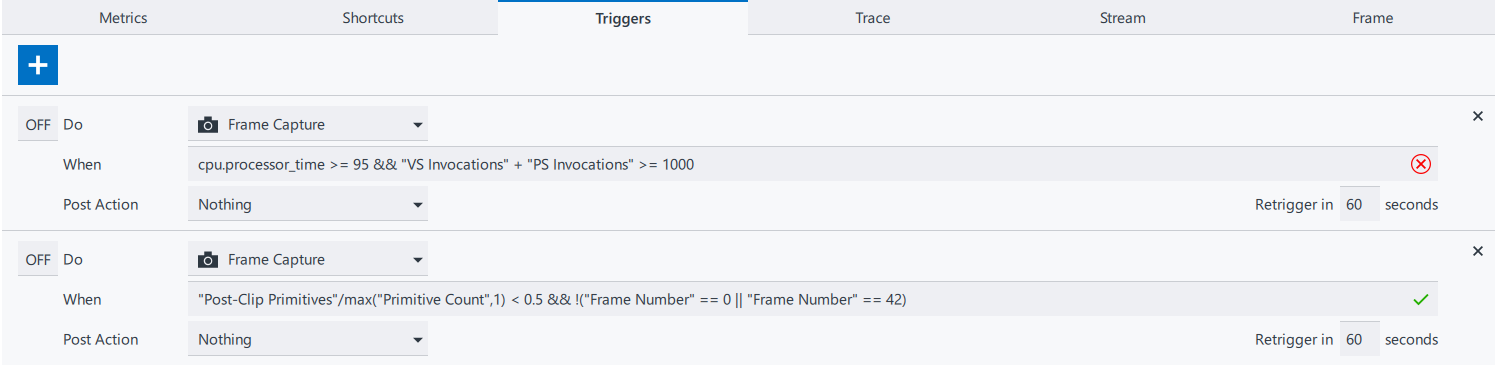Click the red error icon in first When field

1420,164
